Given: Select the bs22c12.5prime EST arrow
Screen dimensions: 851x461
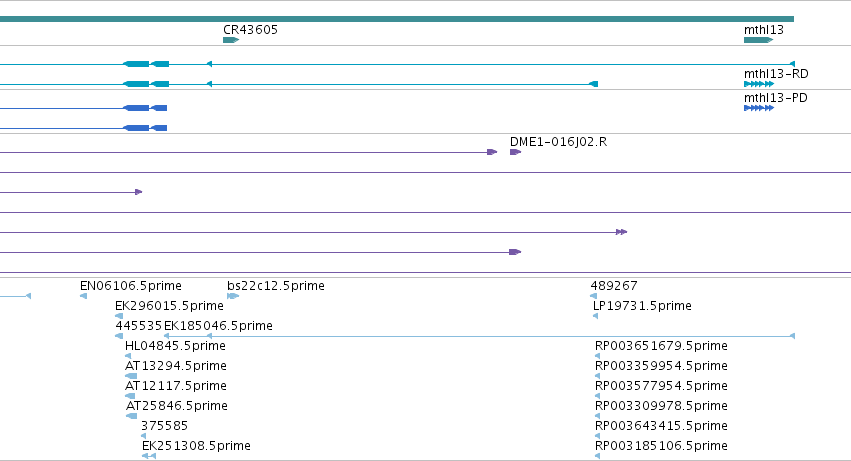Looking at the screenshot, I should (233, 296).
